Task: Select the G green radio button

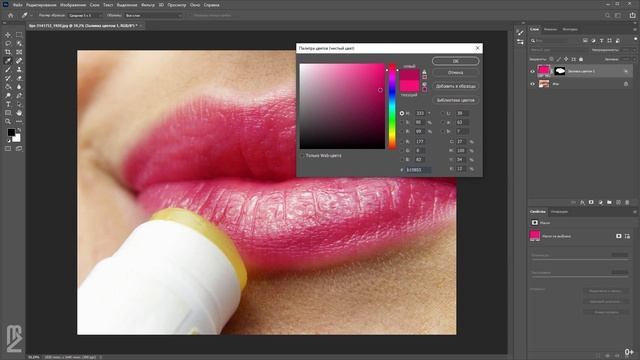Action: [402, 151]
